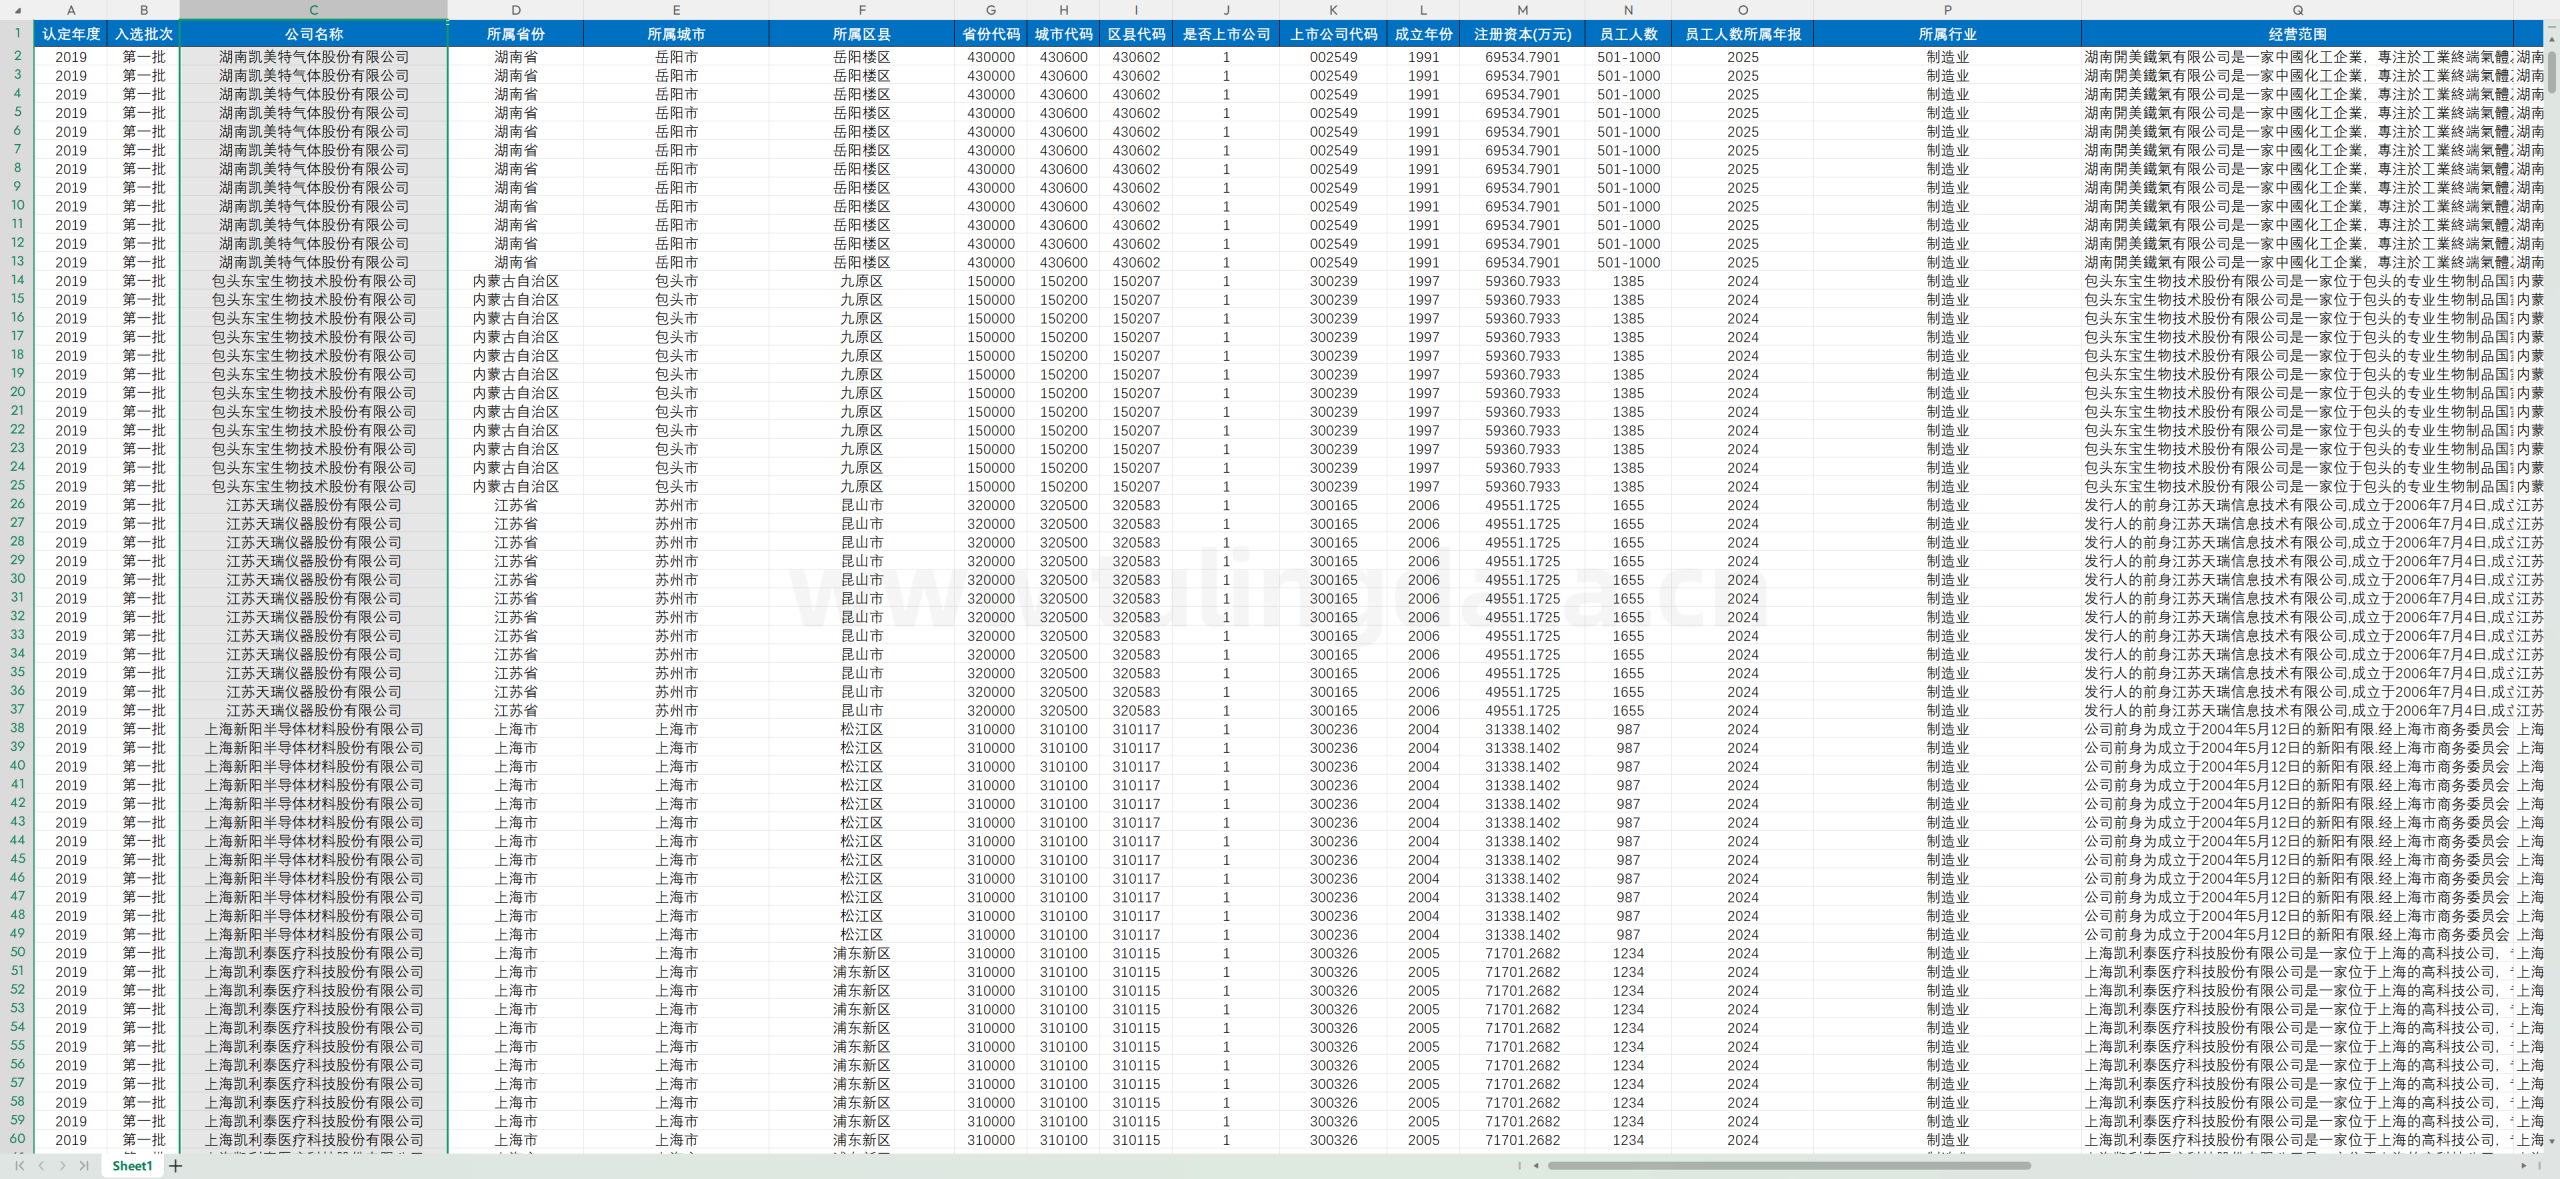Click the 上市公司代码 header cell
This screenshot has height=1179, width=2560.
1334,34
